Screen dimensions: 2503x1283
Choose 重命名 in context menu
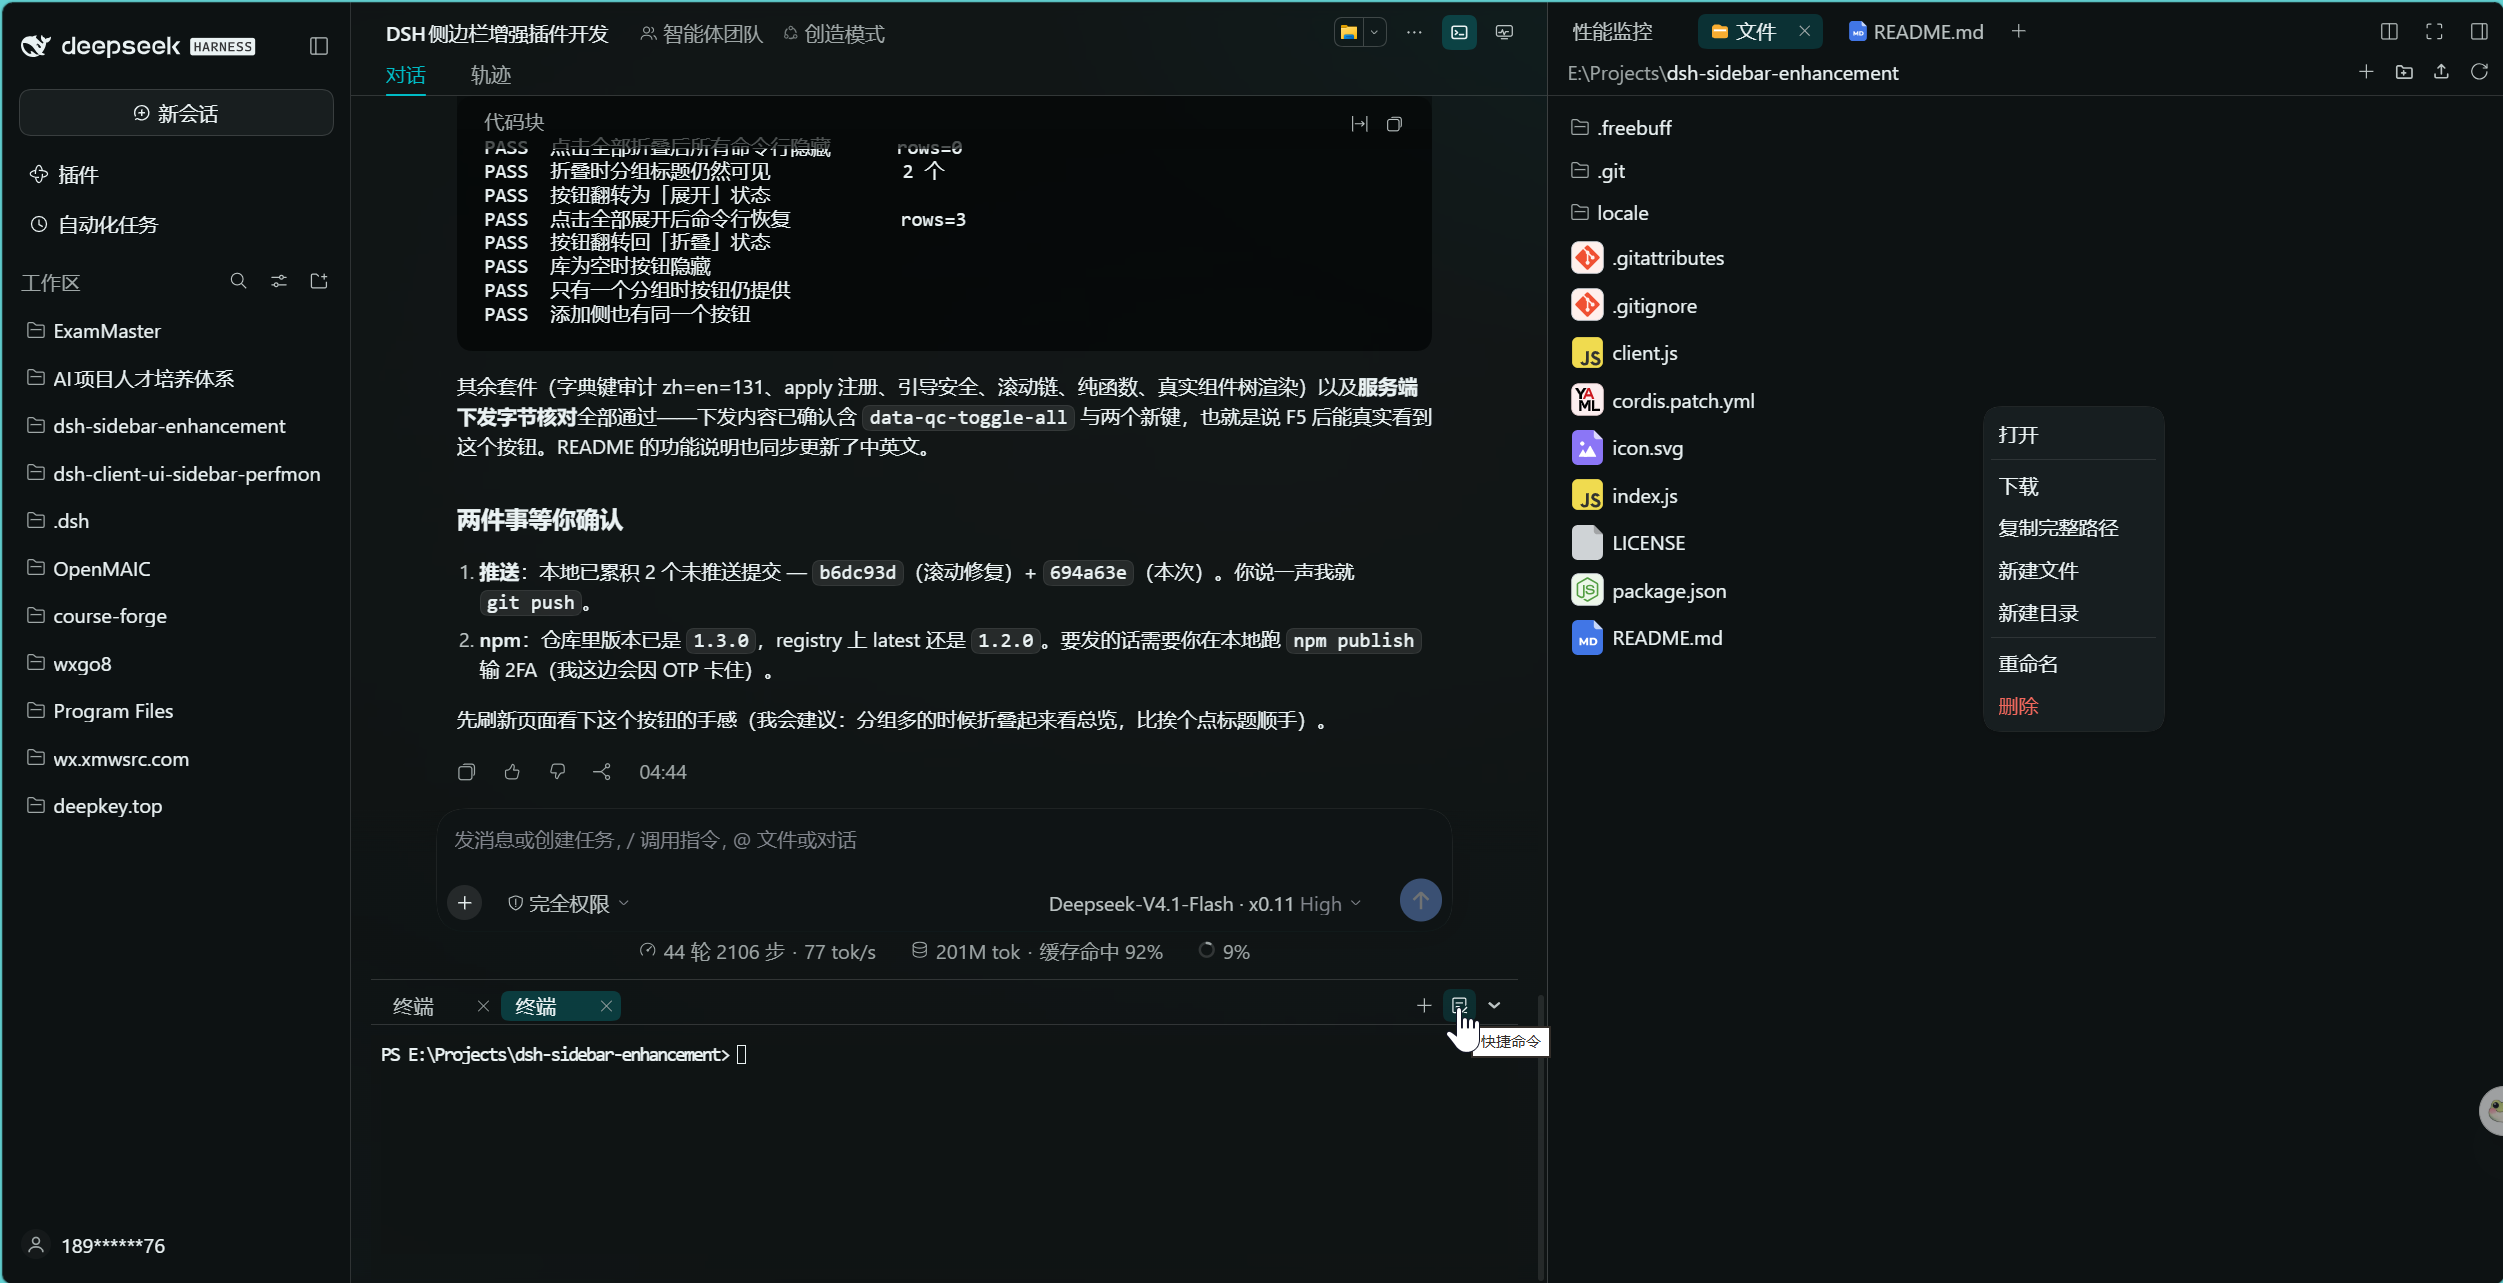tap(2028, 664)
